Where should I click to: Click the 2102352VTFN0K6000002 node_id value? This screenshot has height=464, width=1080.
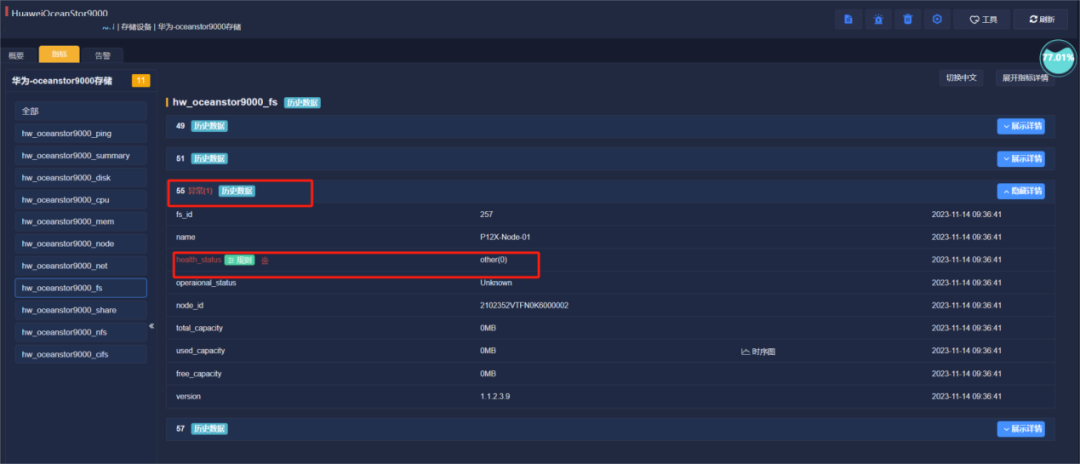(524, 305)
